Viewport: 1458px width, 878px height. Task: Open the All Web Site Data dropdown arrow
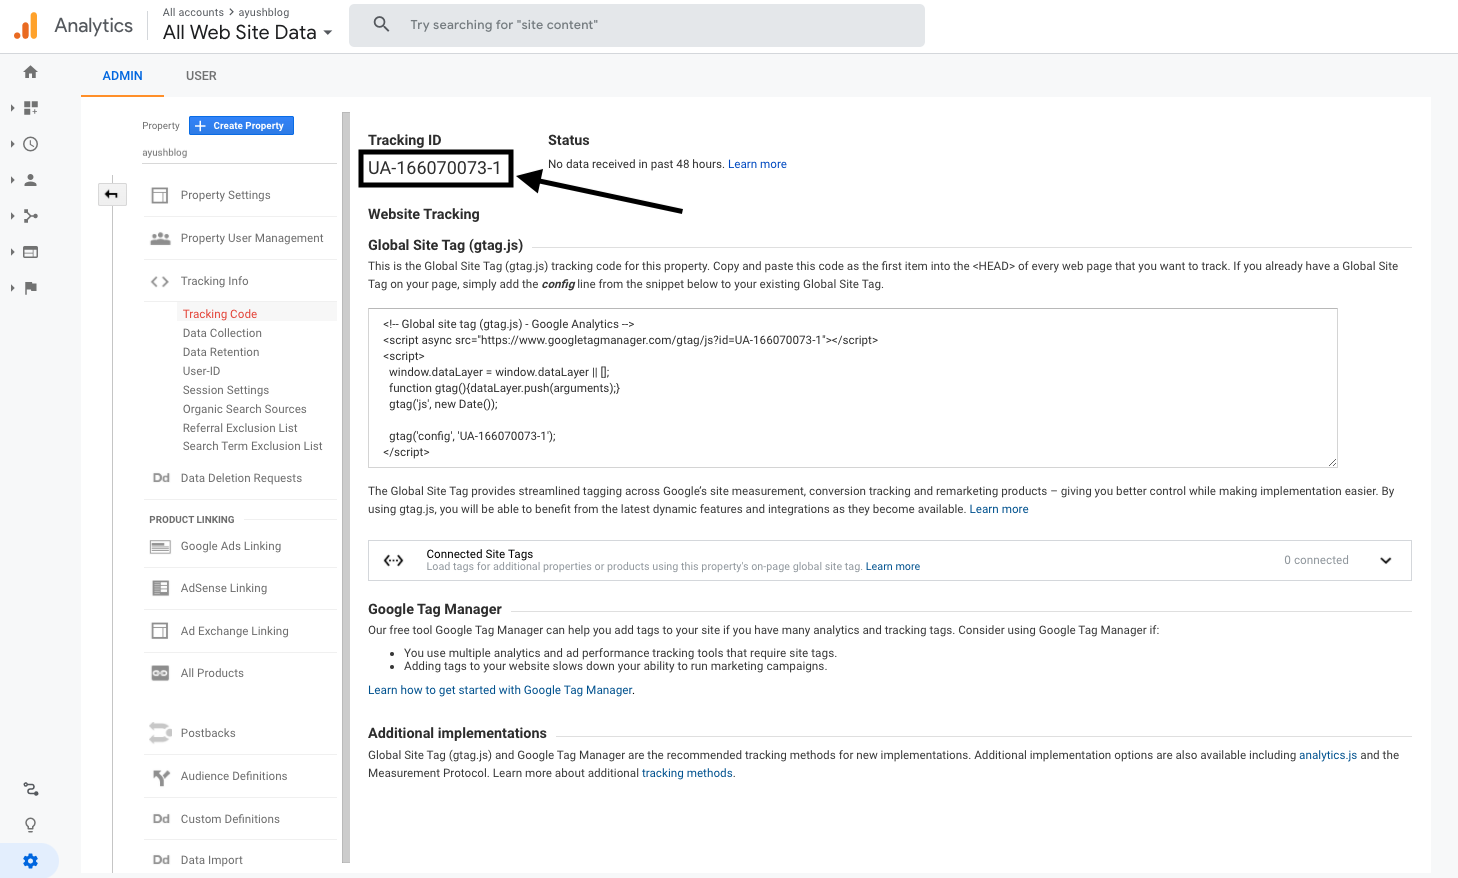click(327, 33)
